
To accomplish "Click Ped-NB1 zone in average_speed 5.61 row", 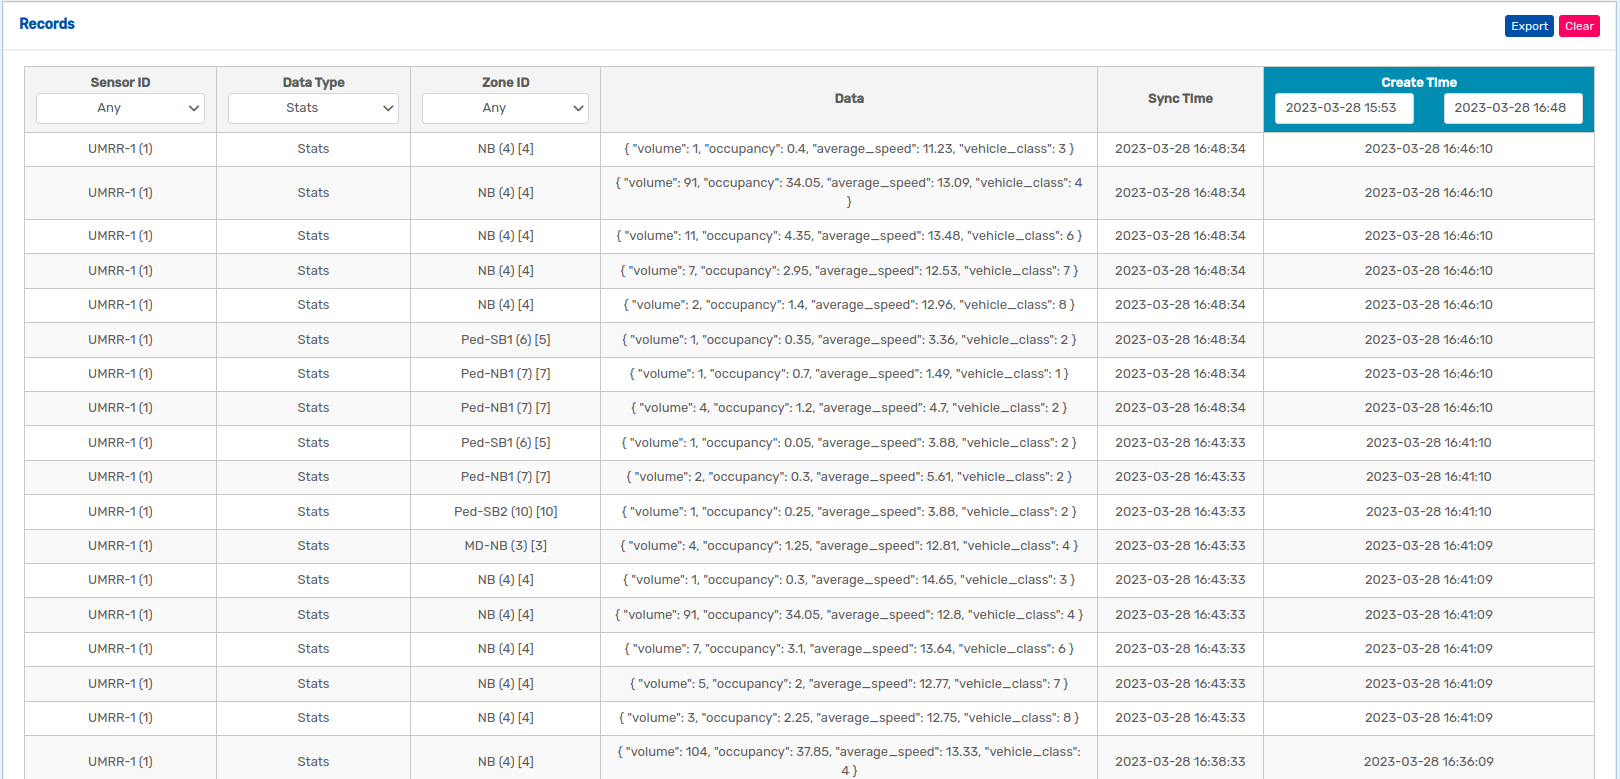I will click(x=505, y=477).
